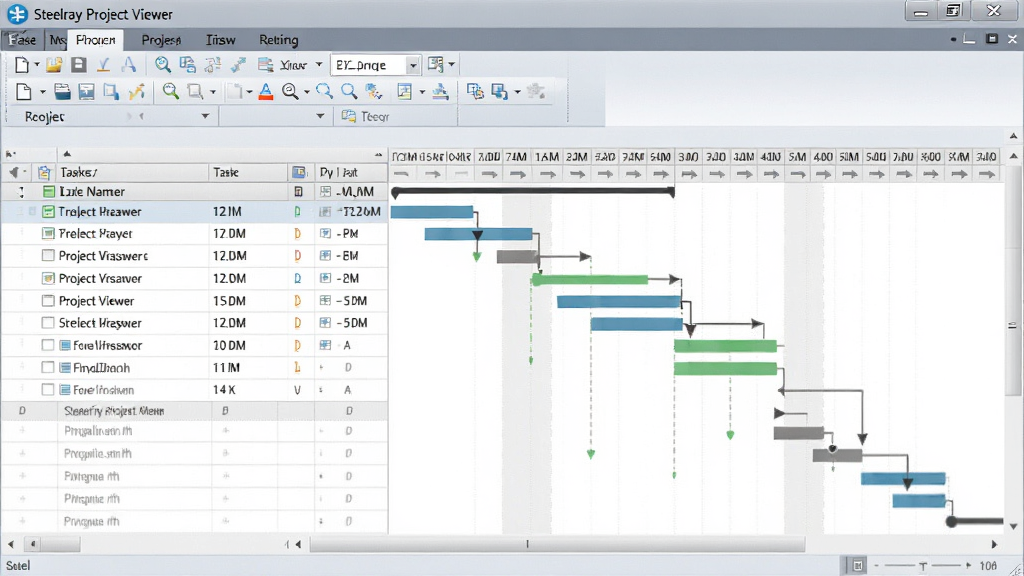
Task: Click the black summary bar atop the Gantt chart
Action: (533, 191)
